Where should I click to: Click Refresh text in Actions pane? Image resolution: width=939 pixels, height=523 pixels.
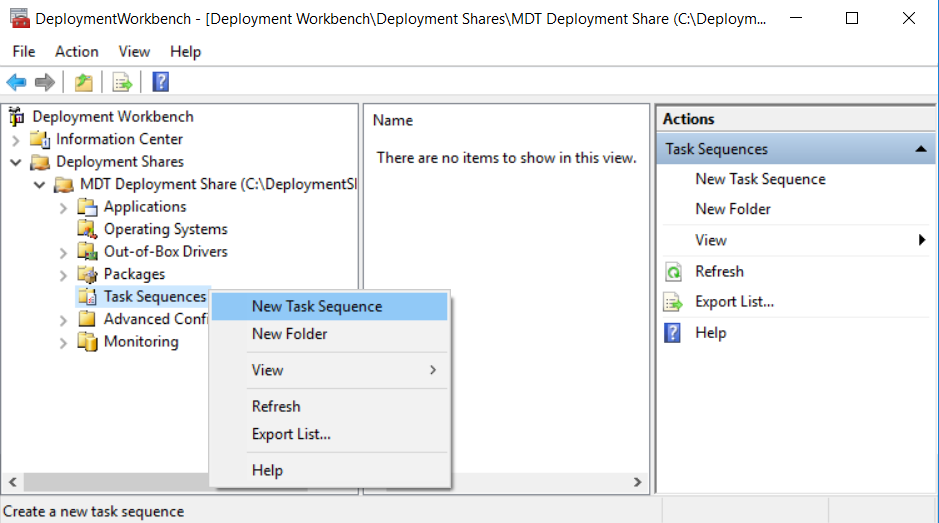(x=719, y=271)
